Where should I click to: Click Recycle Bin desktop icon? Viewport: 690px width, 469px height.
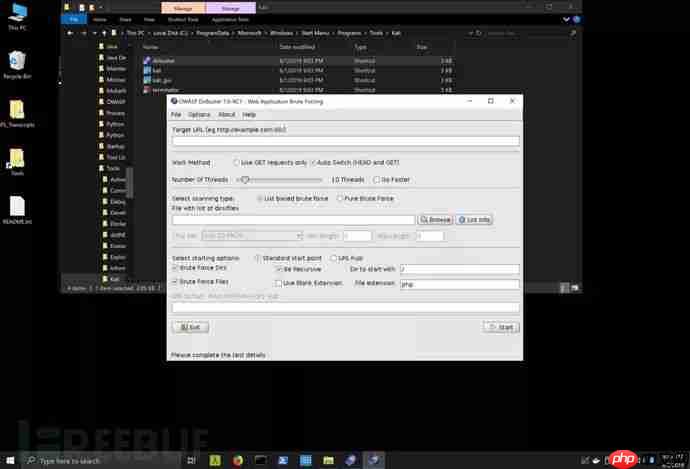(x=17, y=64)
